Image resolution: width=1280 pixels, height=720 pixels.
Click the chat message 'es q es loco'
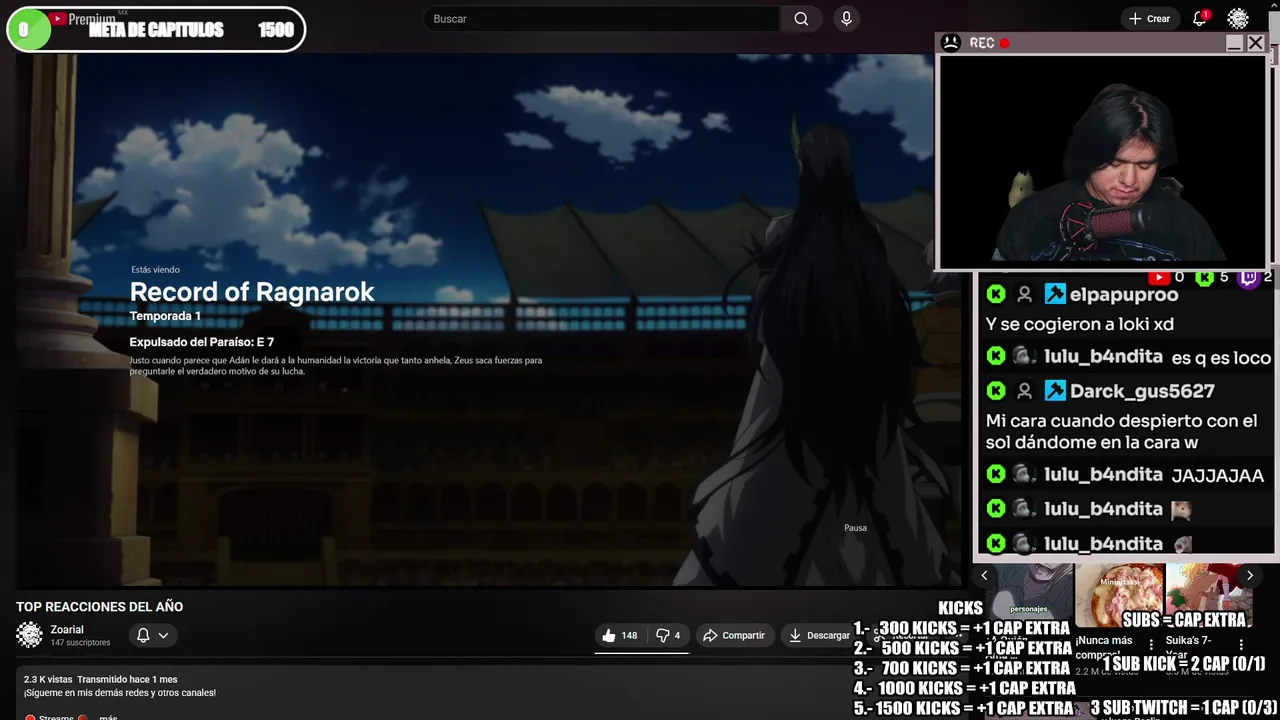coord(1221,357)
